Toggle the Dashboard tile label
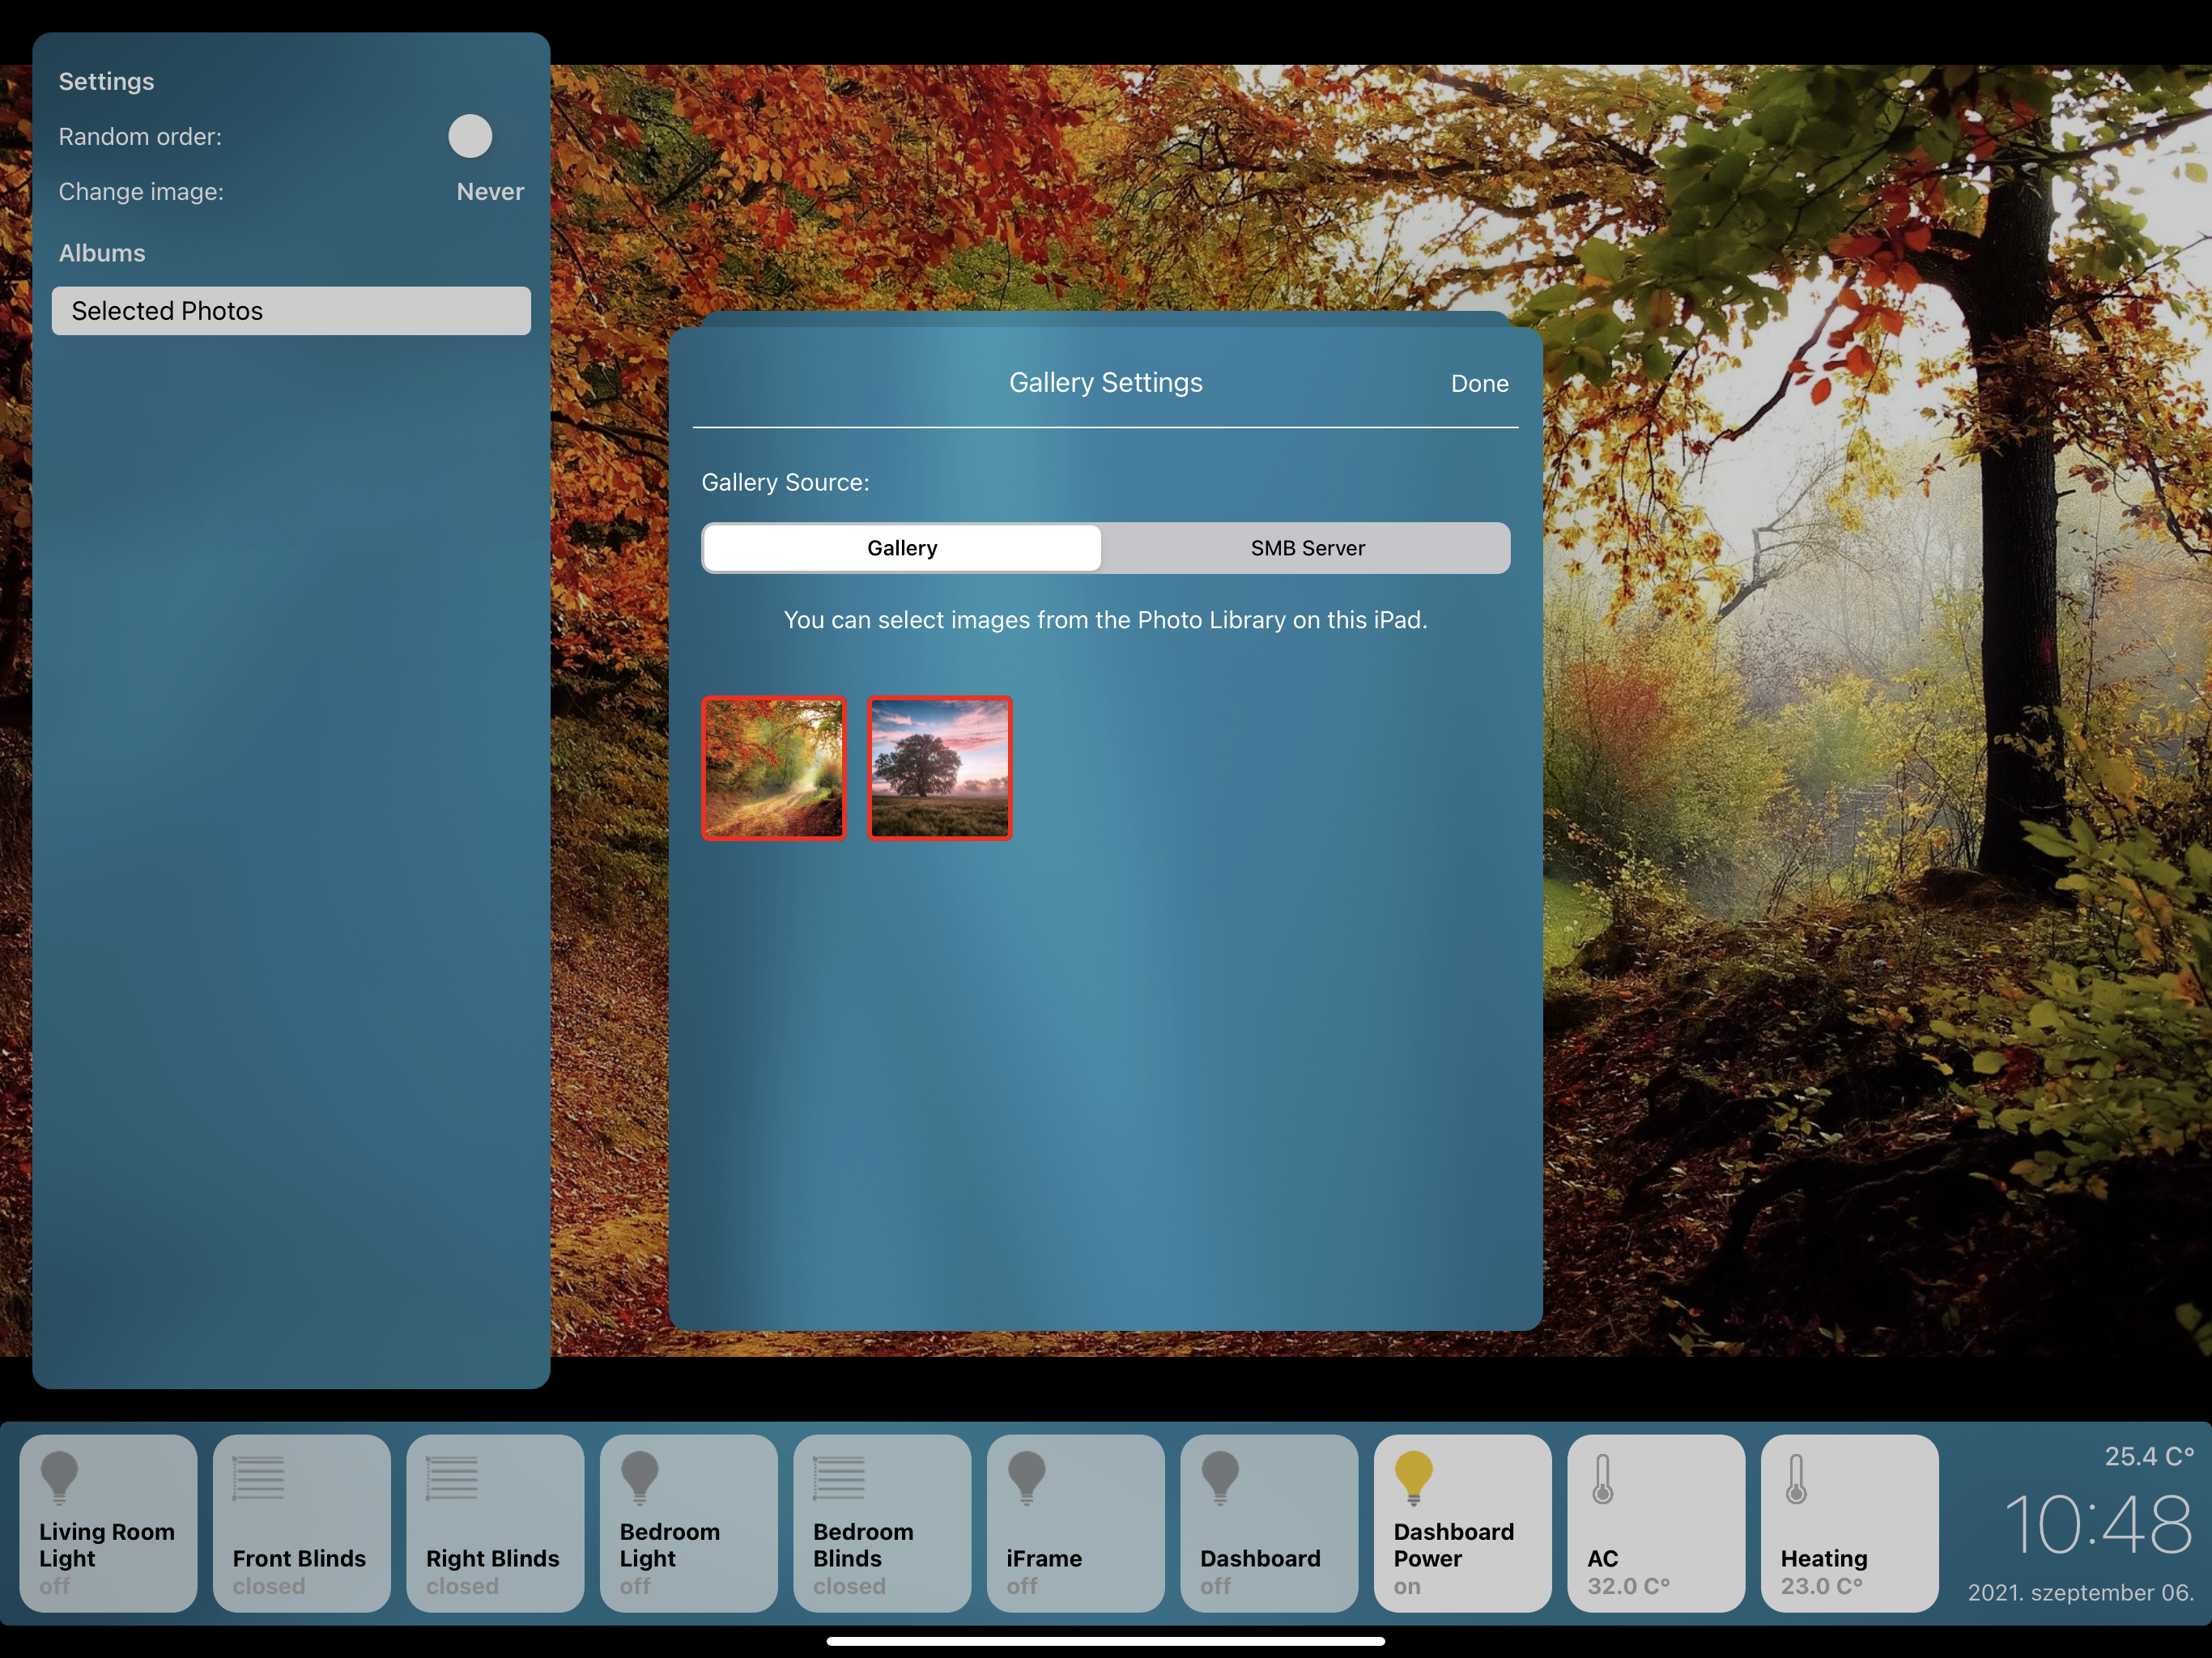2212x1658 pixels. tap(1260, 1558)
